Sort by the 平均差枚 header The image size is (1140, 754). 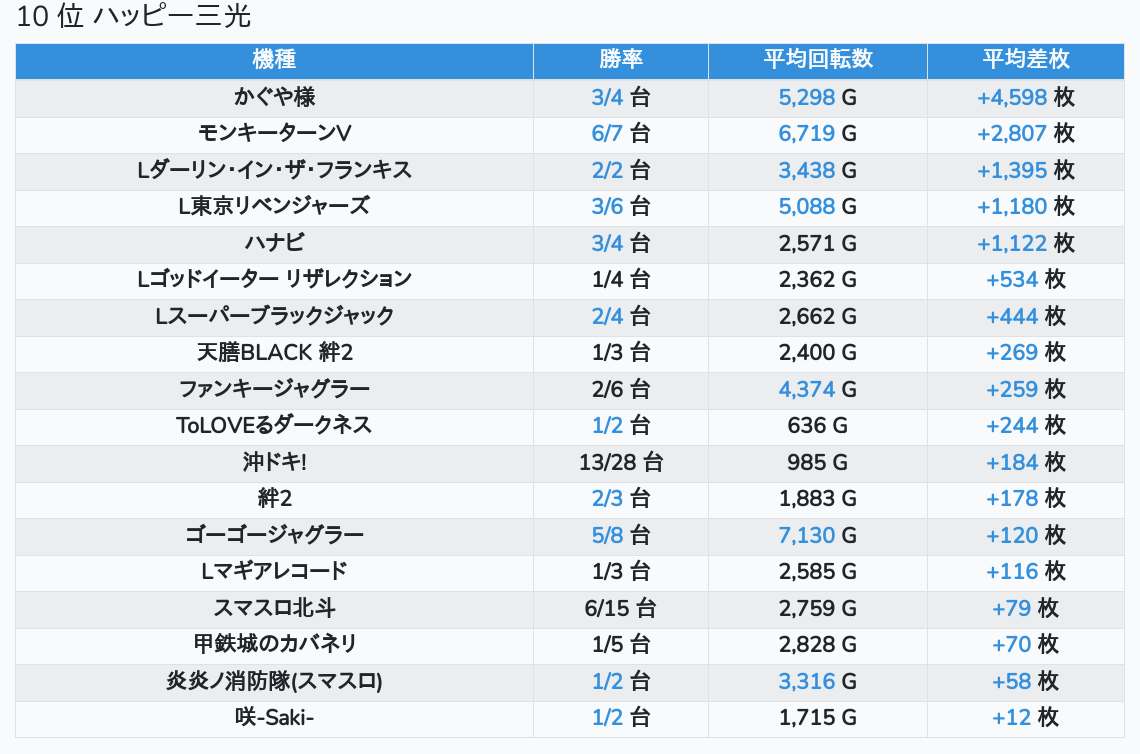click(x=1025, y=60)
